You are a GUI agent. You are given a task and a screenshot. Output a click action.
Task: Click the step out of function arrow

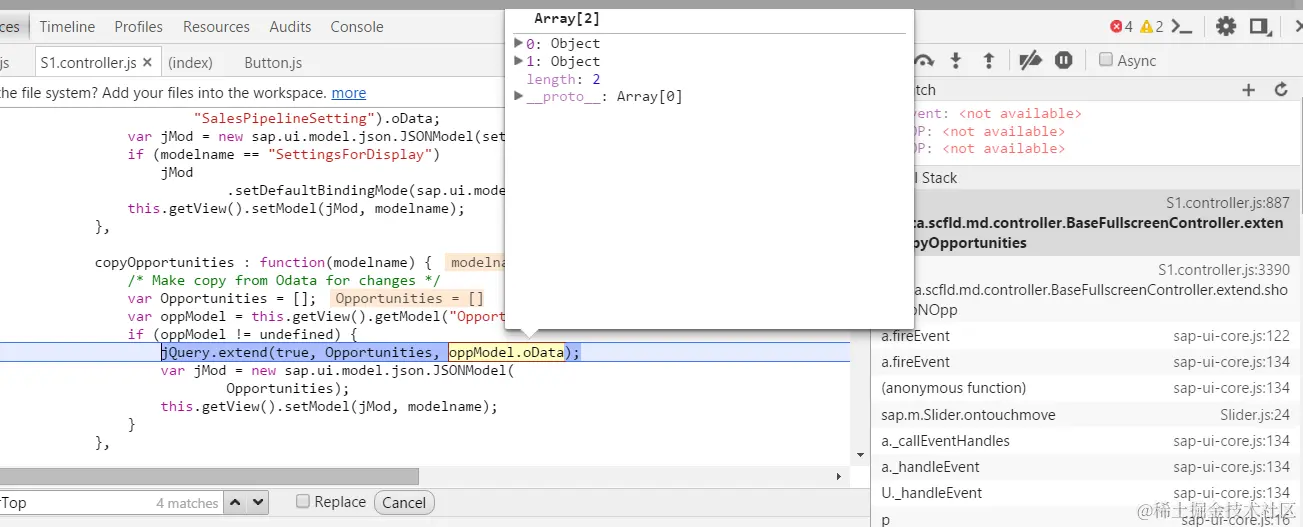tap(988, 61)
